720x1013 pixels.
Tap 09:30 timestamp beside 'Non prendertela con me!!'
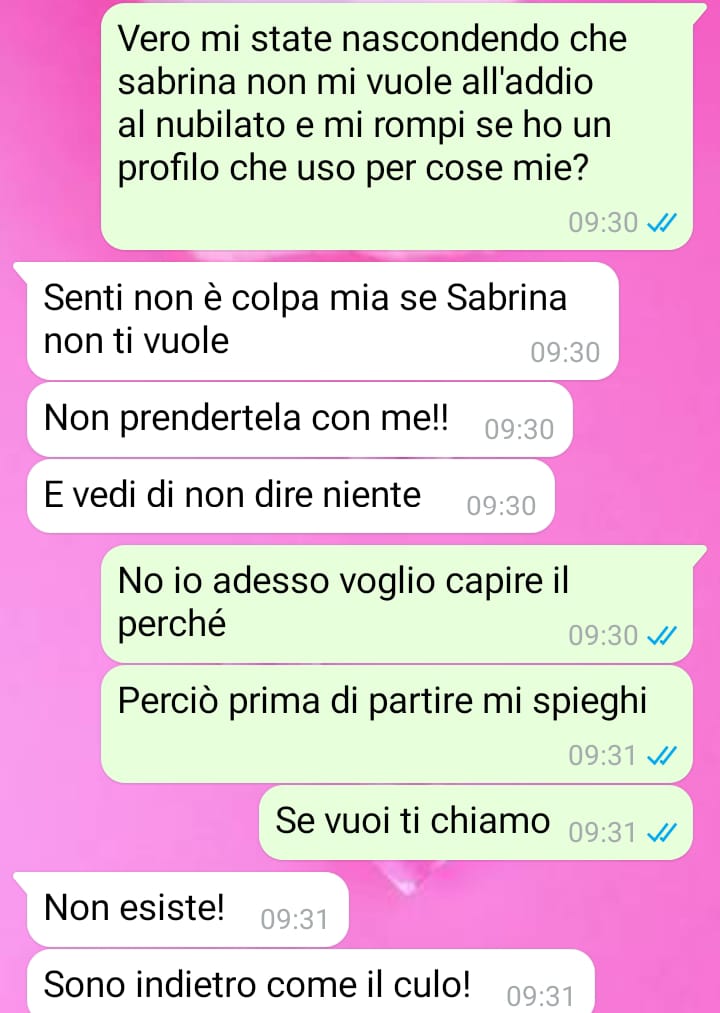(x=519, y=430)
